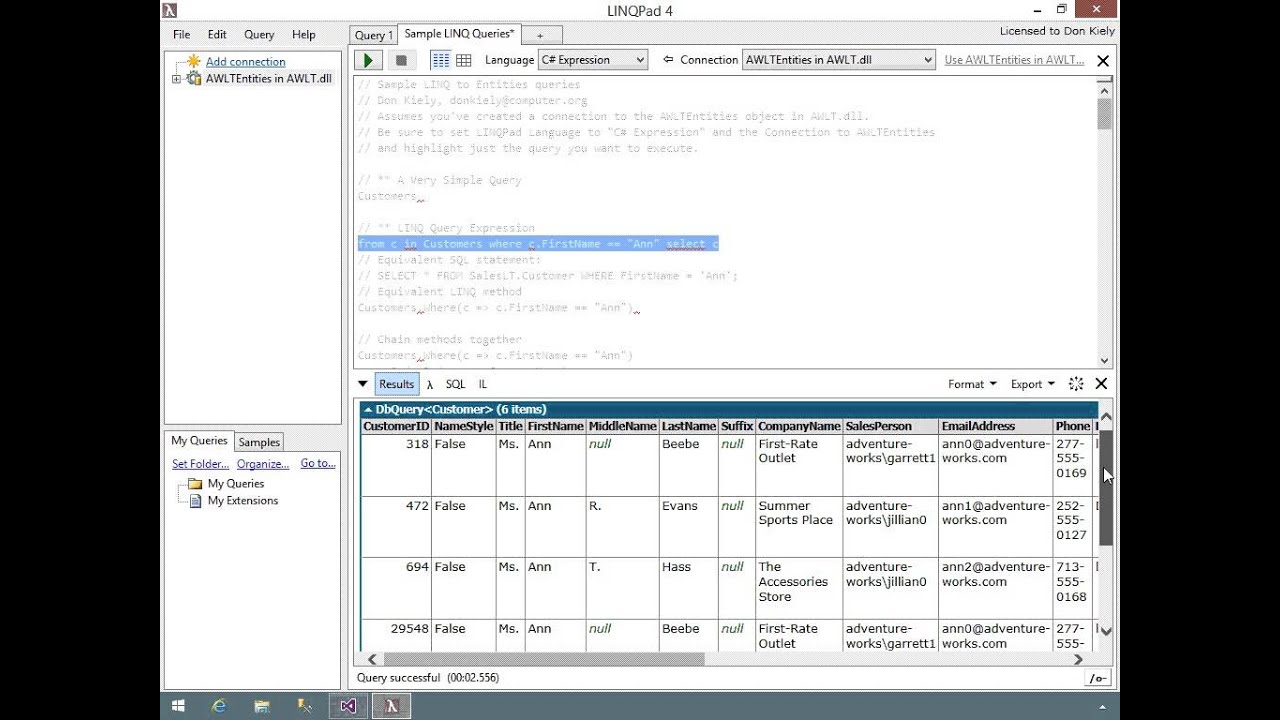Click the results panel spinner options icon

click(1076, 384)
